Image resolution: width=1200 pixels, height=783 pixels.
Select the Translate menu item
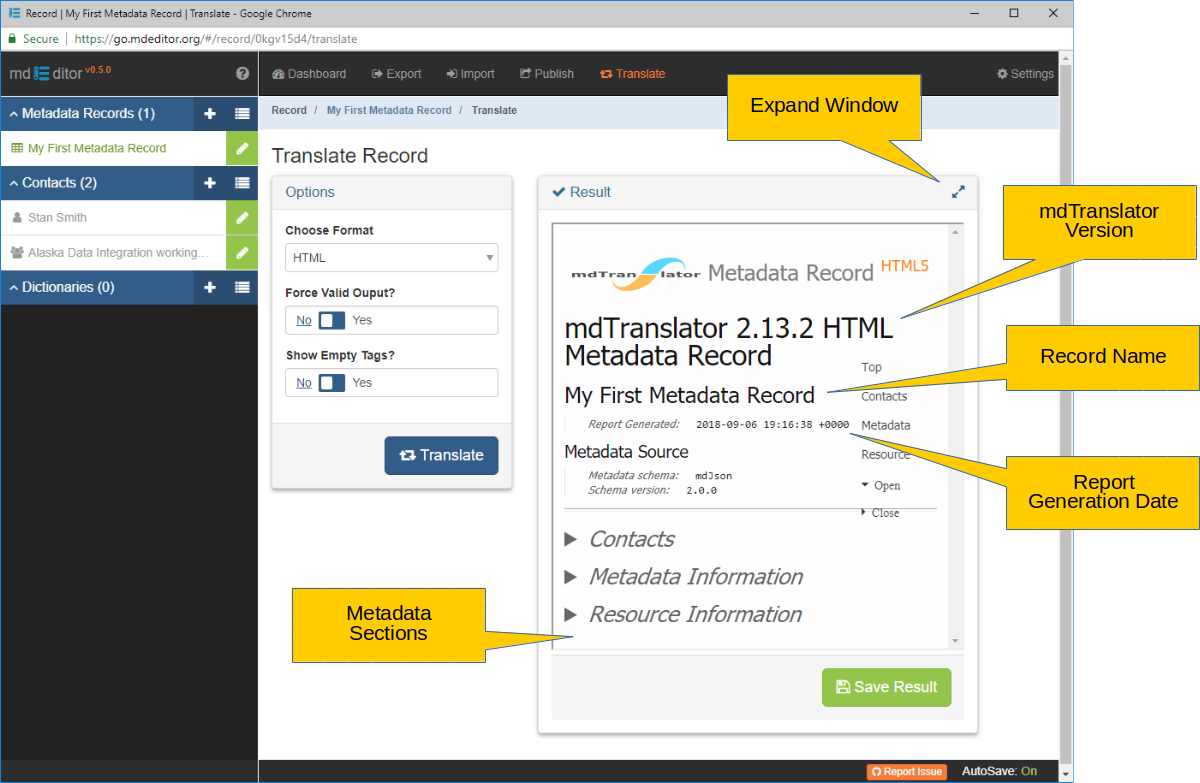632,74
